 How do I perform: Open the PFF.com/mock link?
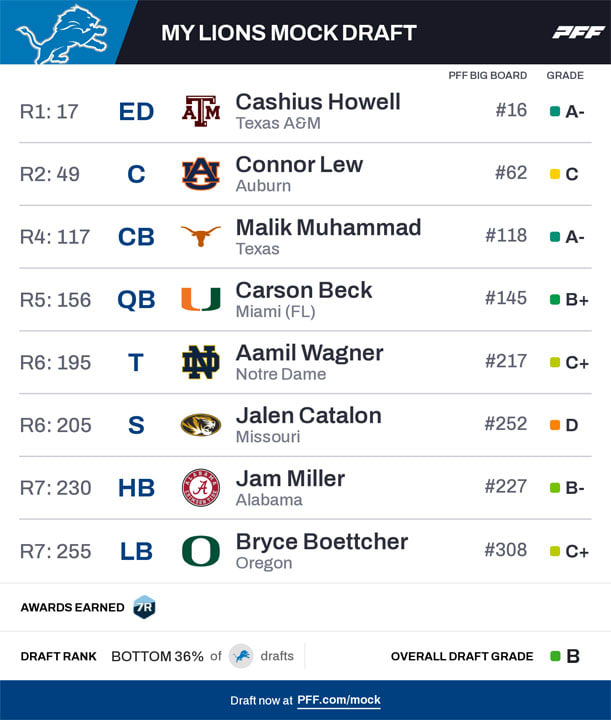(x=339, y=701)
